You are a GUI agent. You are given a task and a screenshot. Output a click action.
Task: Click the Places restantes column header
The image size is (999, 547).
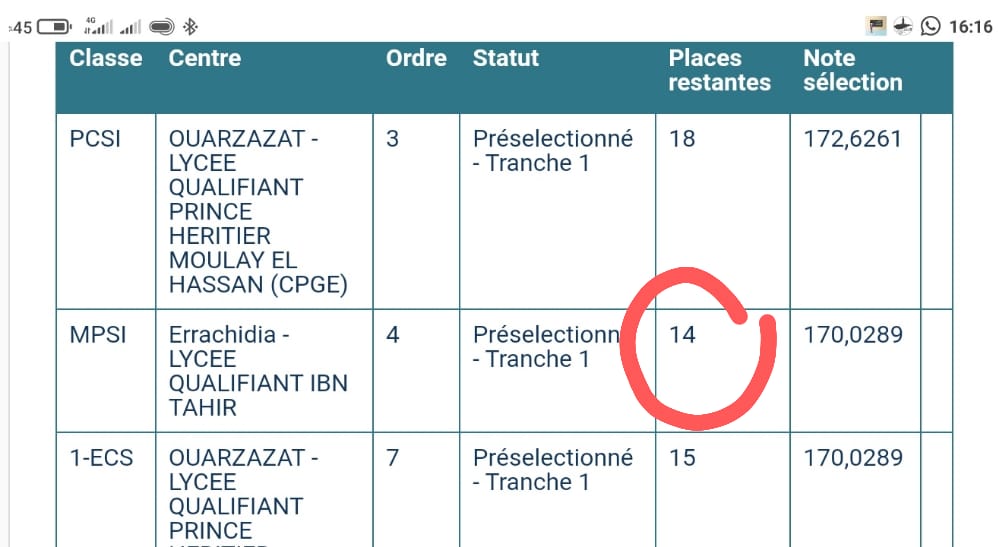(719, 70)
